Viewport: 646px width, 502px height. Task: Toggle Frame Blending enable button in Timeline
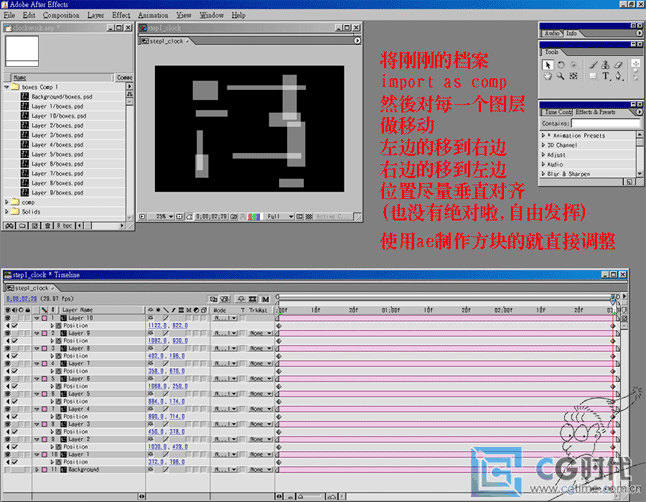click(253, 299)
